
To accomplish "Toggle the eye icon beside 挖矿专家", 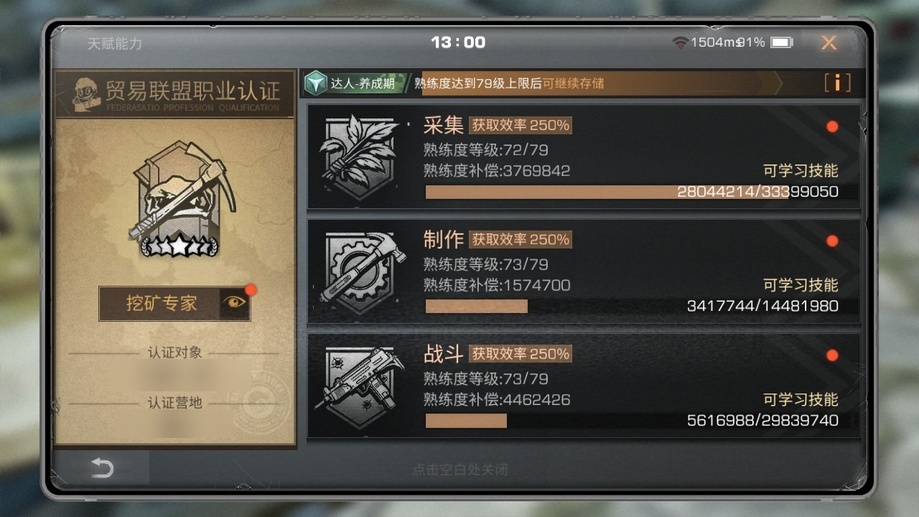I will 234,302.
